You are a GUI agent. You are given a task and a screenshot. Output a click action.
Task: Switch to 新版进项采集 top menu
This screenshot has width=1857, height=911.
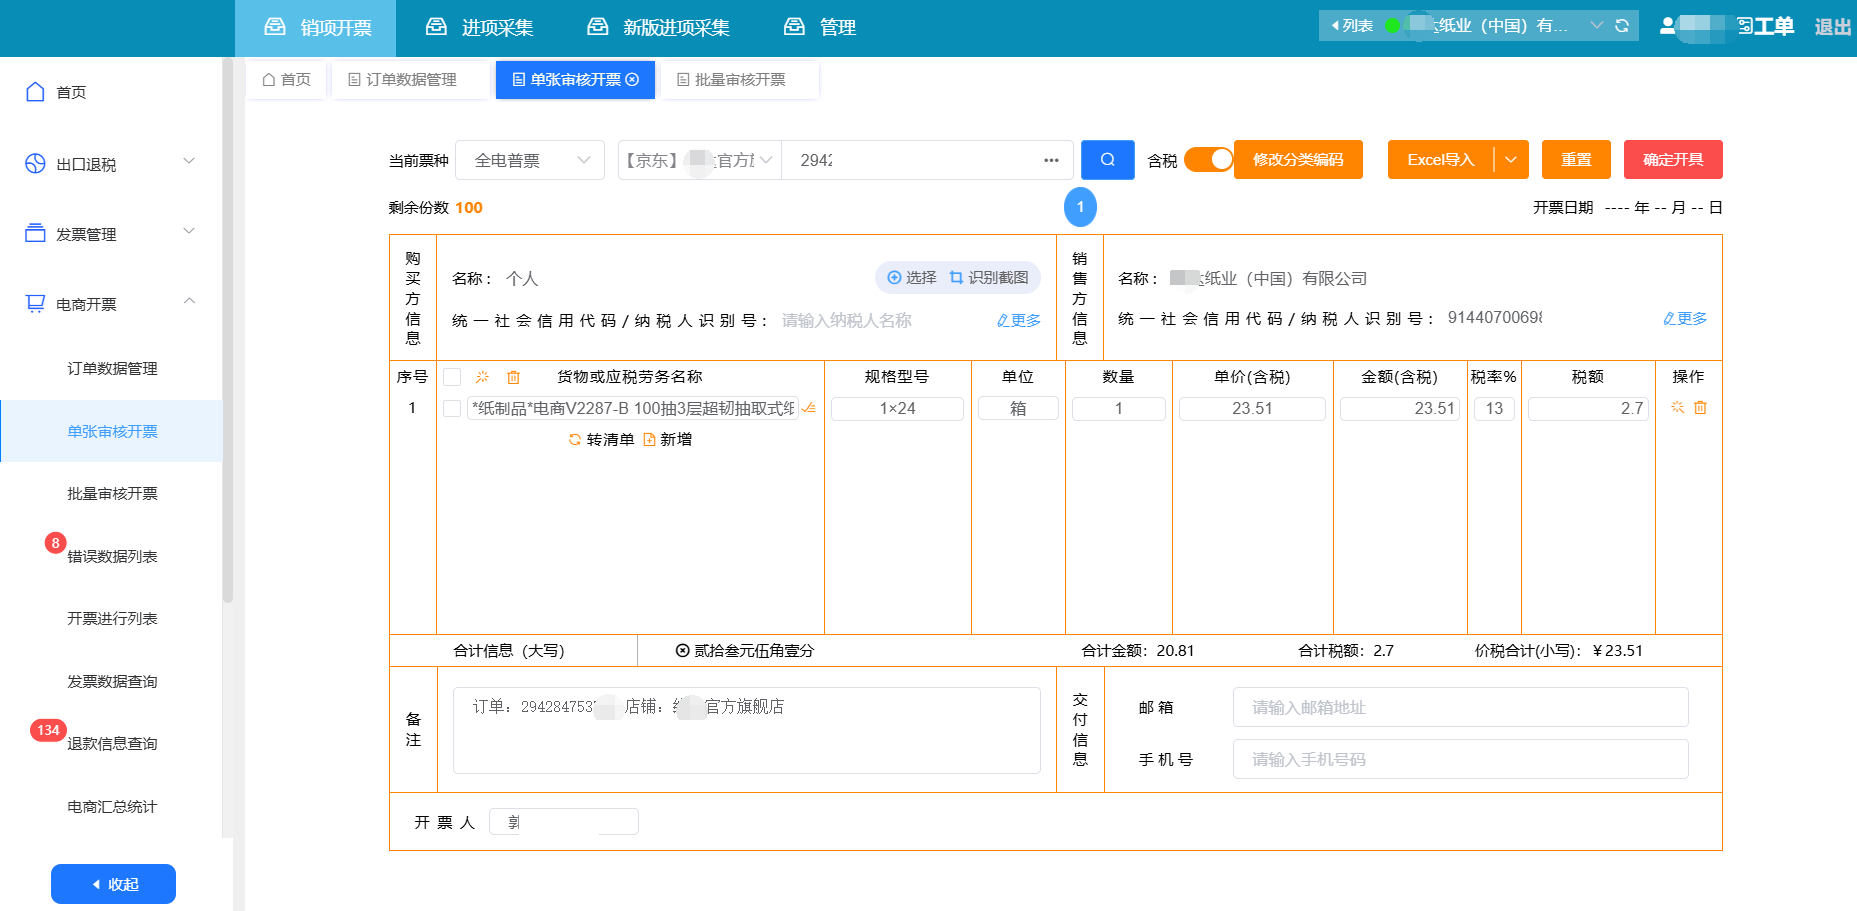(658, 28)
